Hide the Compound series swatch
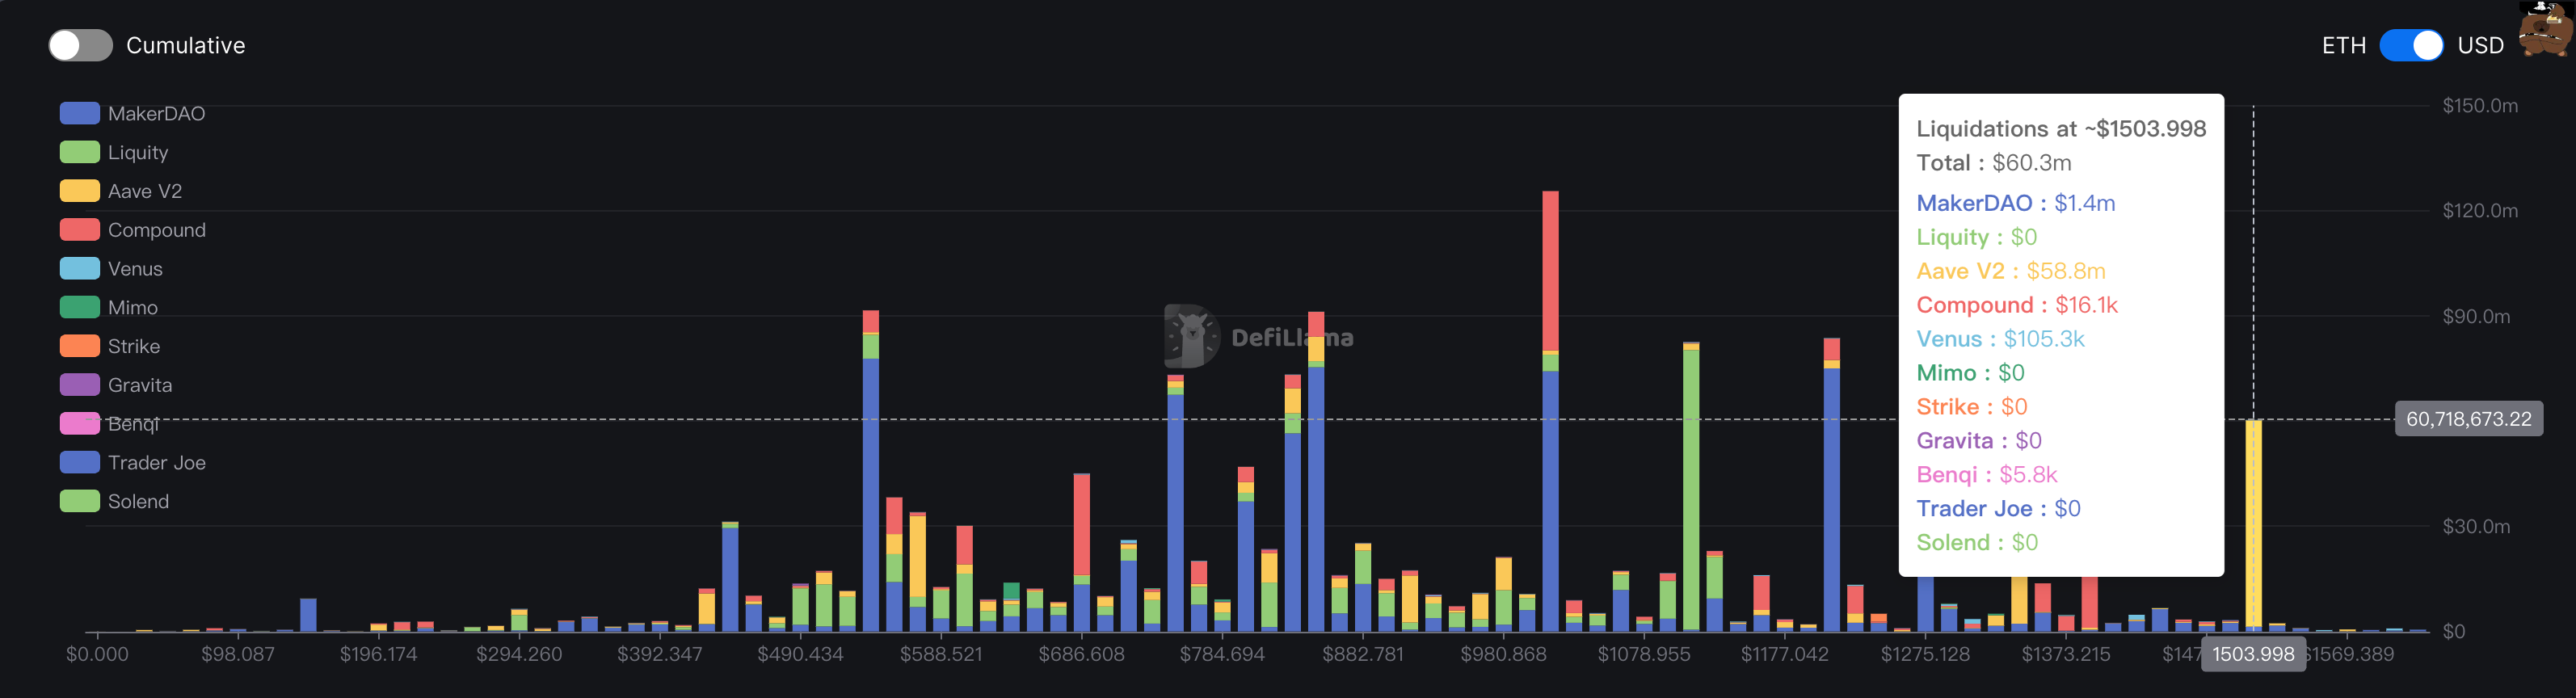 click(x=80, y=230)
